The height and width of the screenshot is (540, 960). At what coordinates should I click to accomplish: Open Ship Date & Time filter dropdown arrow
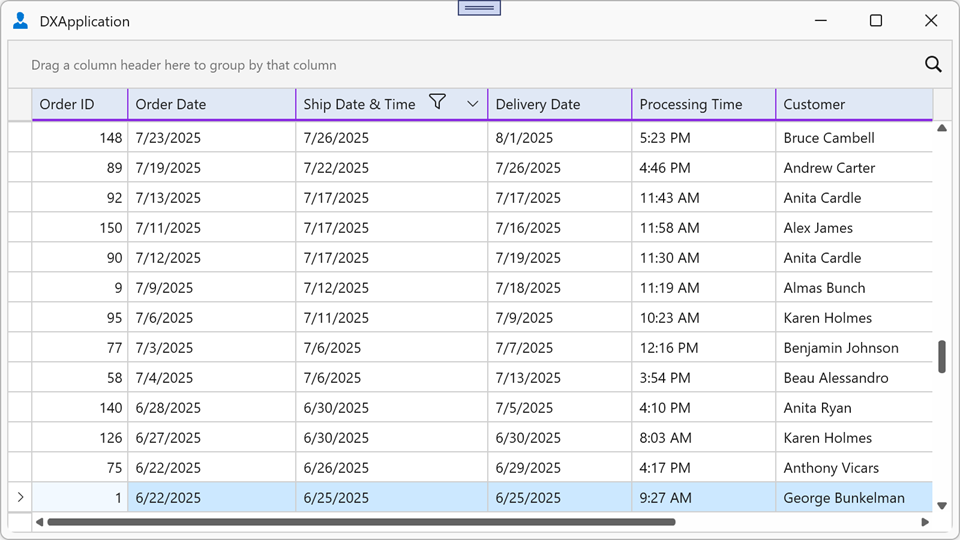click(x=473, y=104)
